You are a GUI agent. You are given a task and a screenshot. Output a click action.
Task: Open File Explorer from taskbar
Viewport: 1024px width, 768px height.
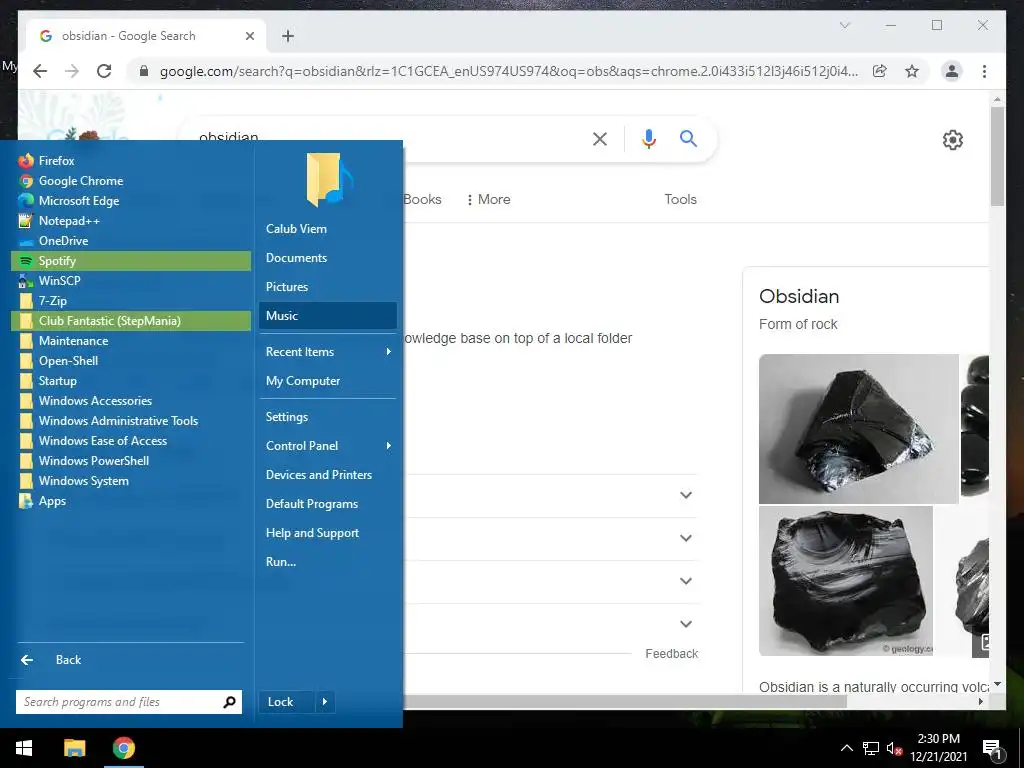coord(74,748)
